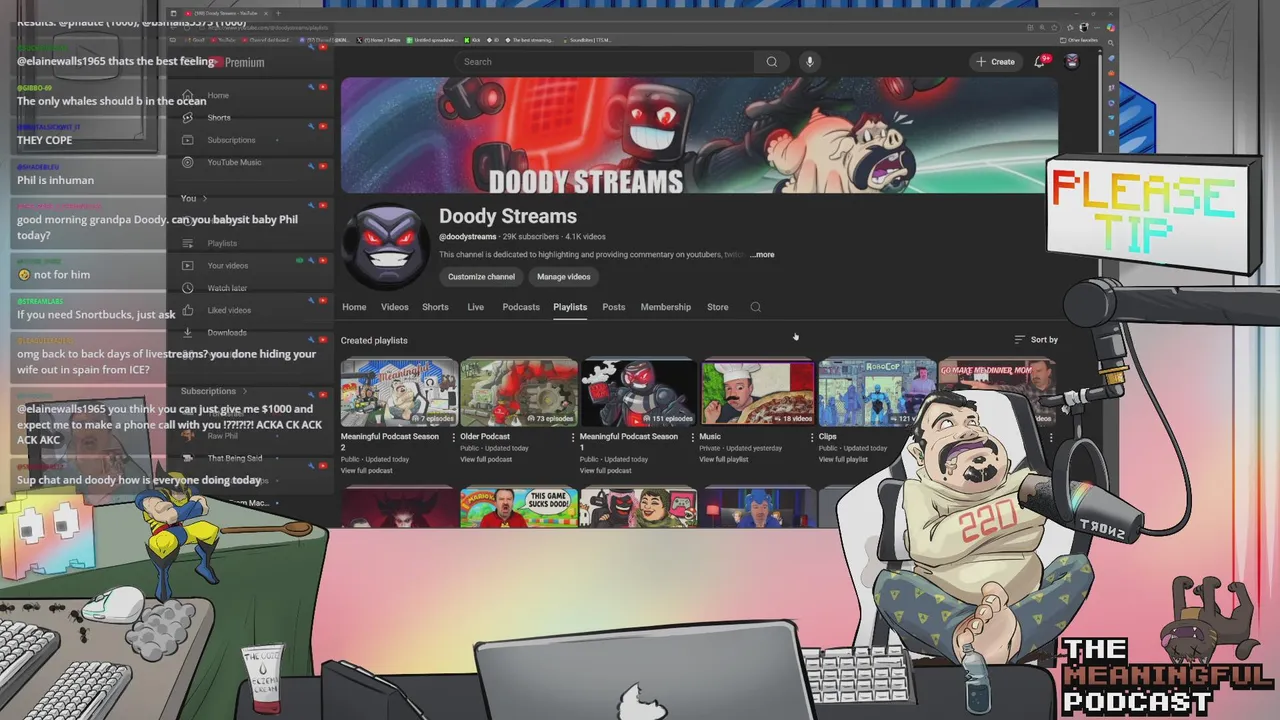Open options menu for Older Podcast playlist
The image size is (1280, 720).
coord(573,437)
